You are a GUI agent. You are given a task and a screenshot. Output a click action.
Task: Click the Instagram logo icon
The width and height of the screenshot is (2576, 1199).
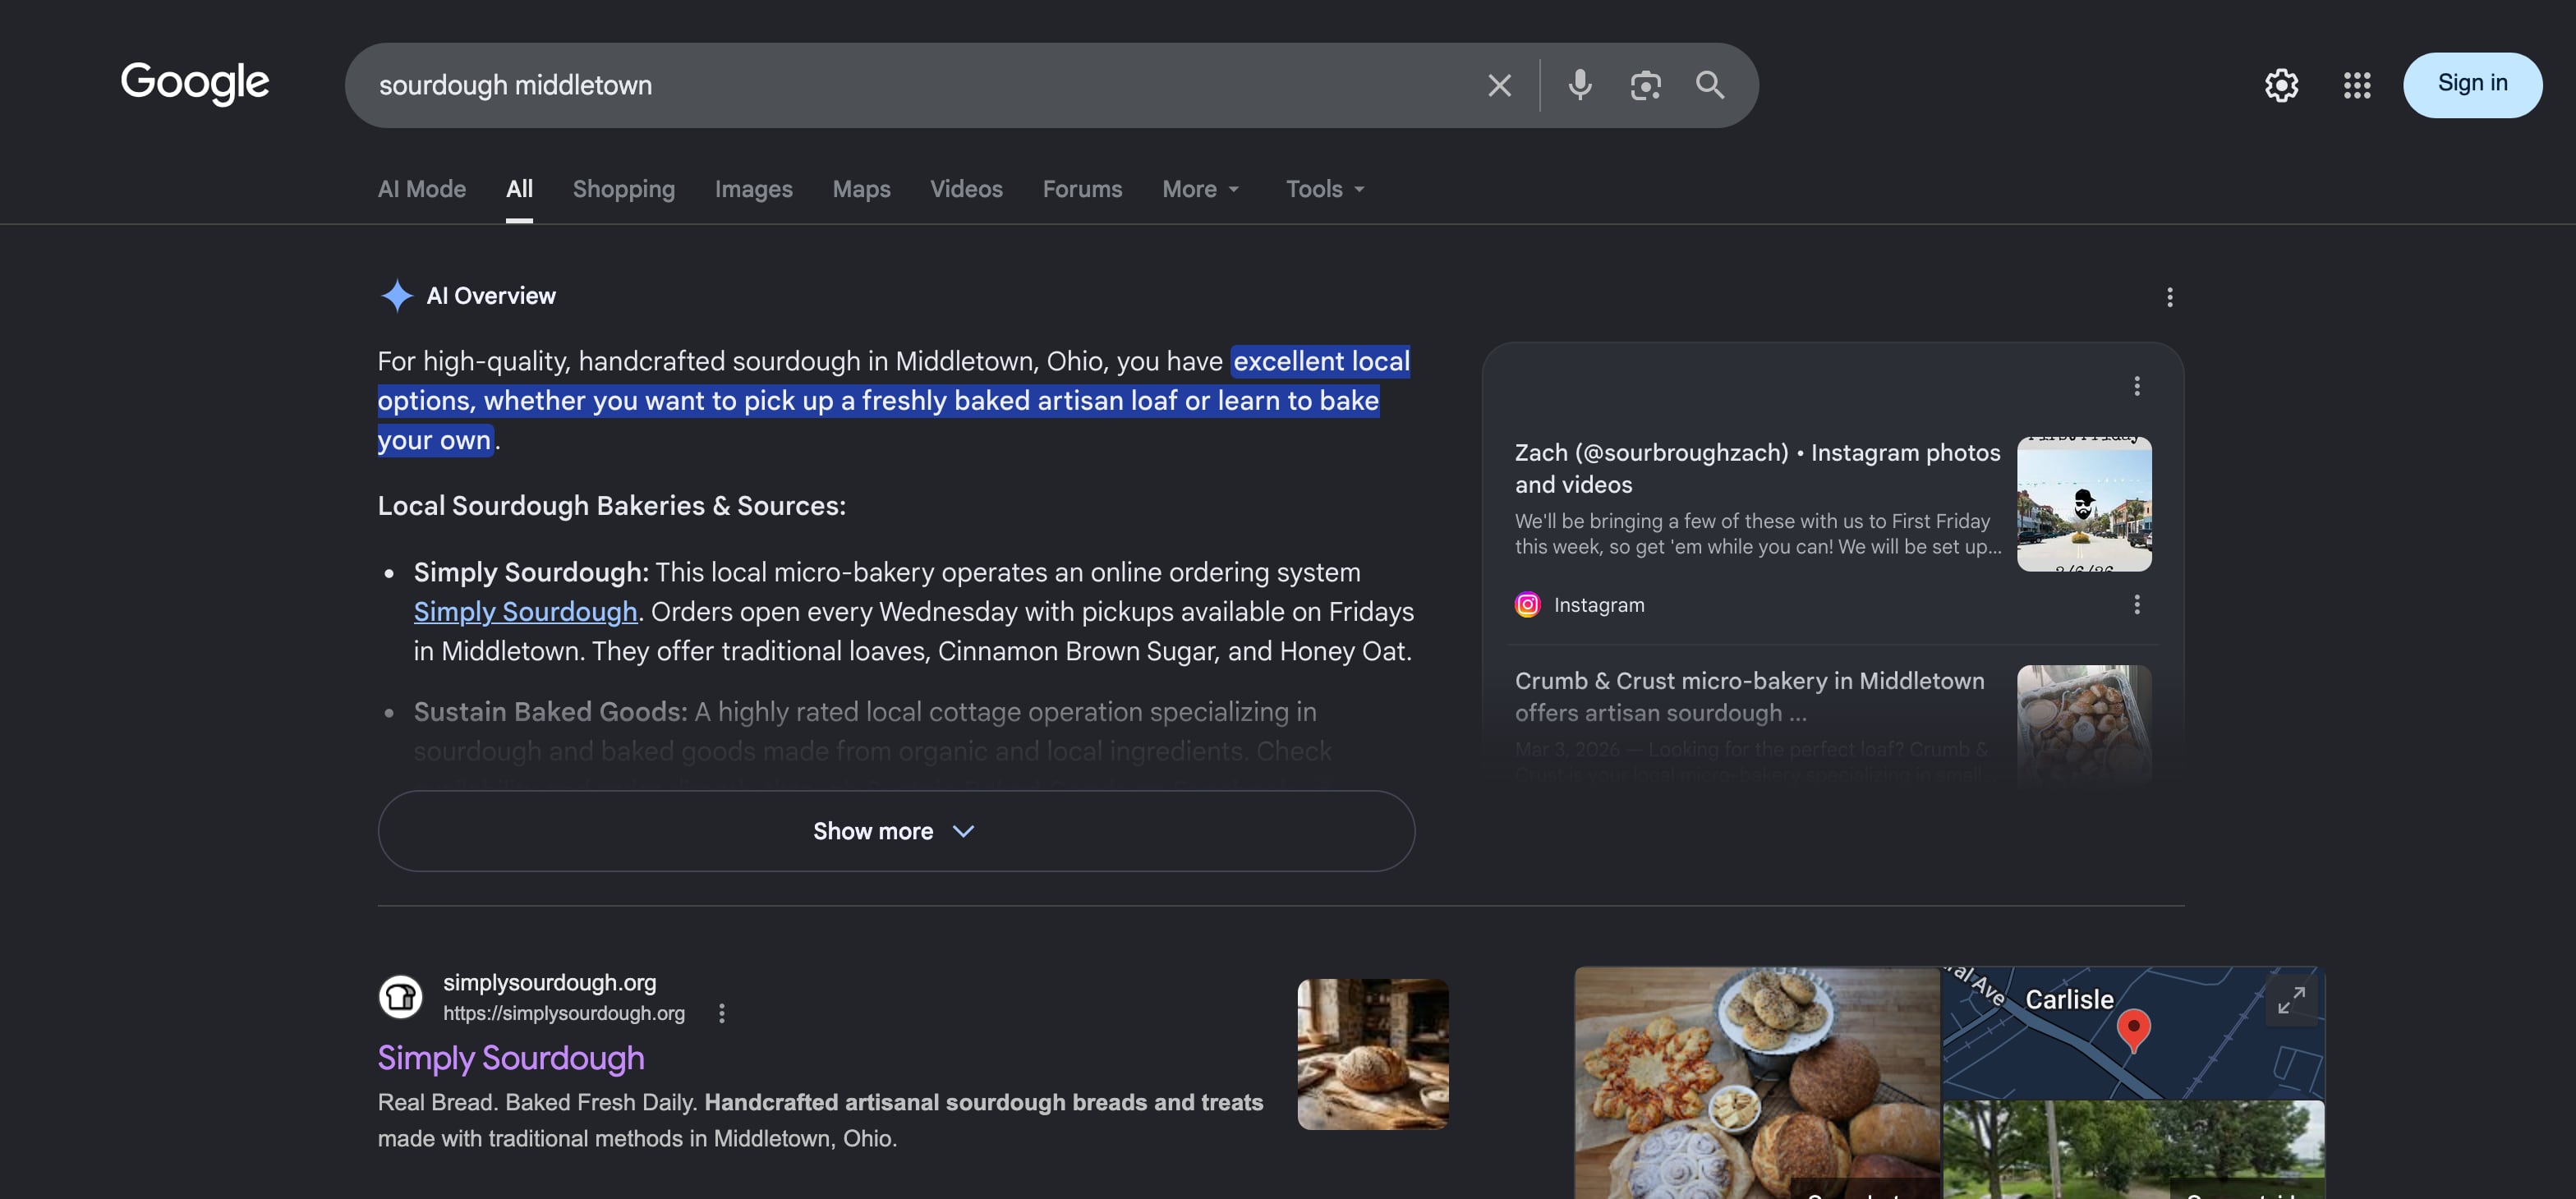point(1527,604)
